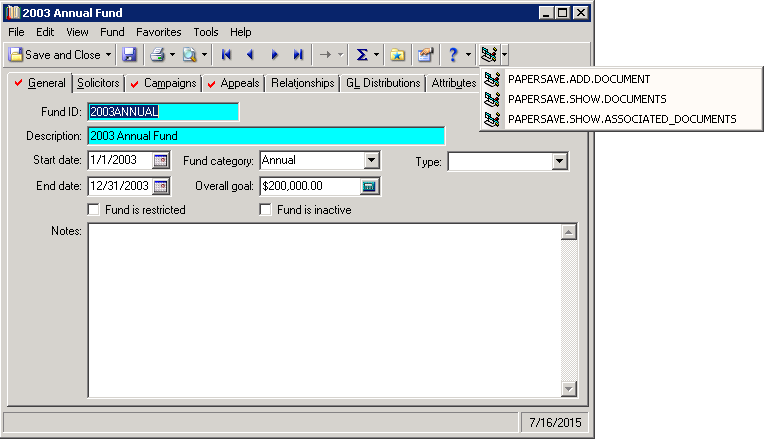Expand the print preview dropdown arrow
The height and width of the screenshot is (439, 764).
pos(204,55)
